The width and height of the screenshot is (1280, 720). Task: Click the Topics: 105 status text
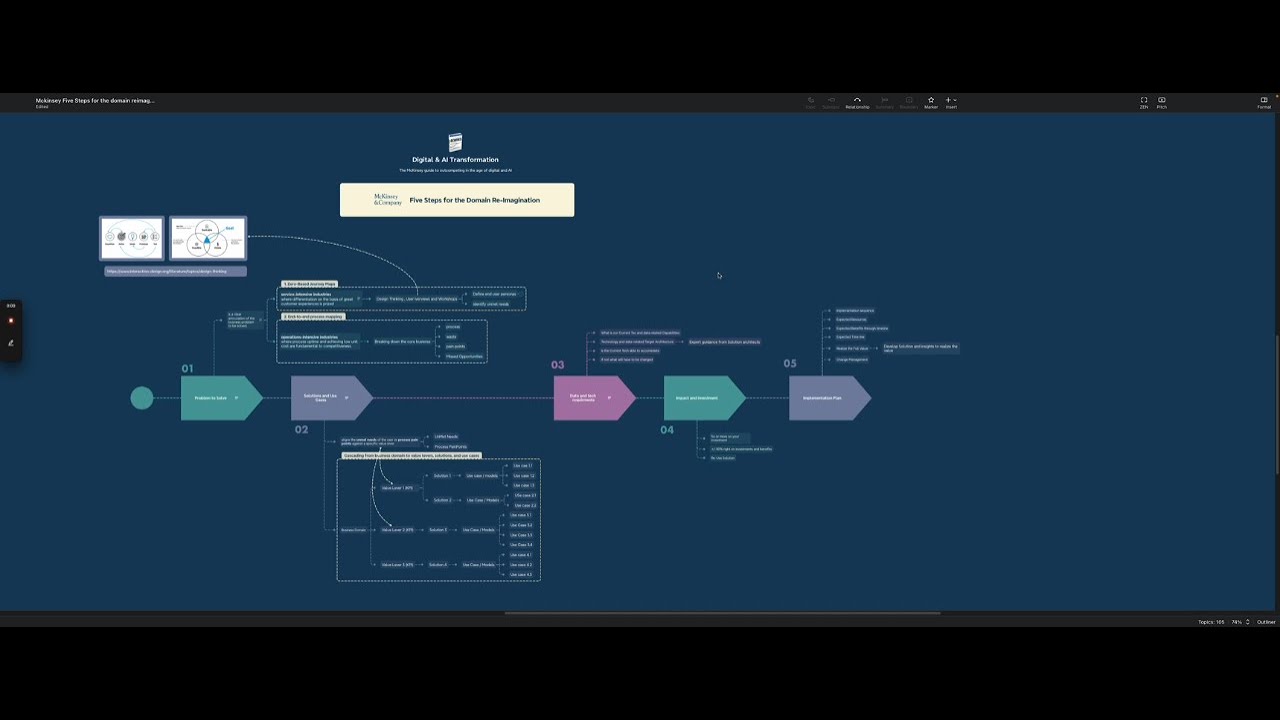[x=1211, y=622]
